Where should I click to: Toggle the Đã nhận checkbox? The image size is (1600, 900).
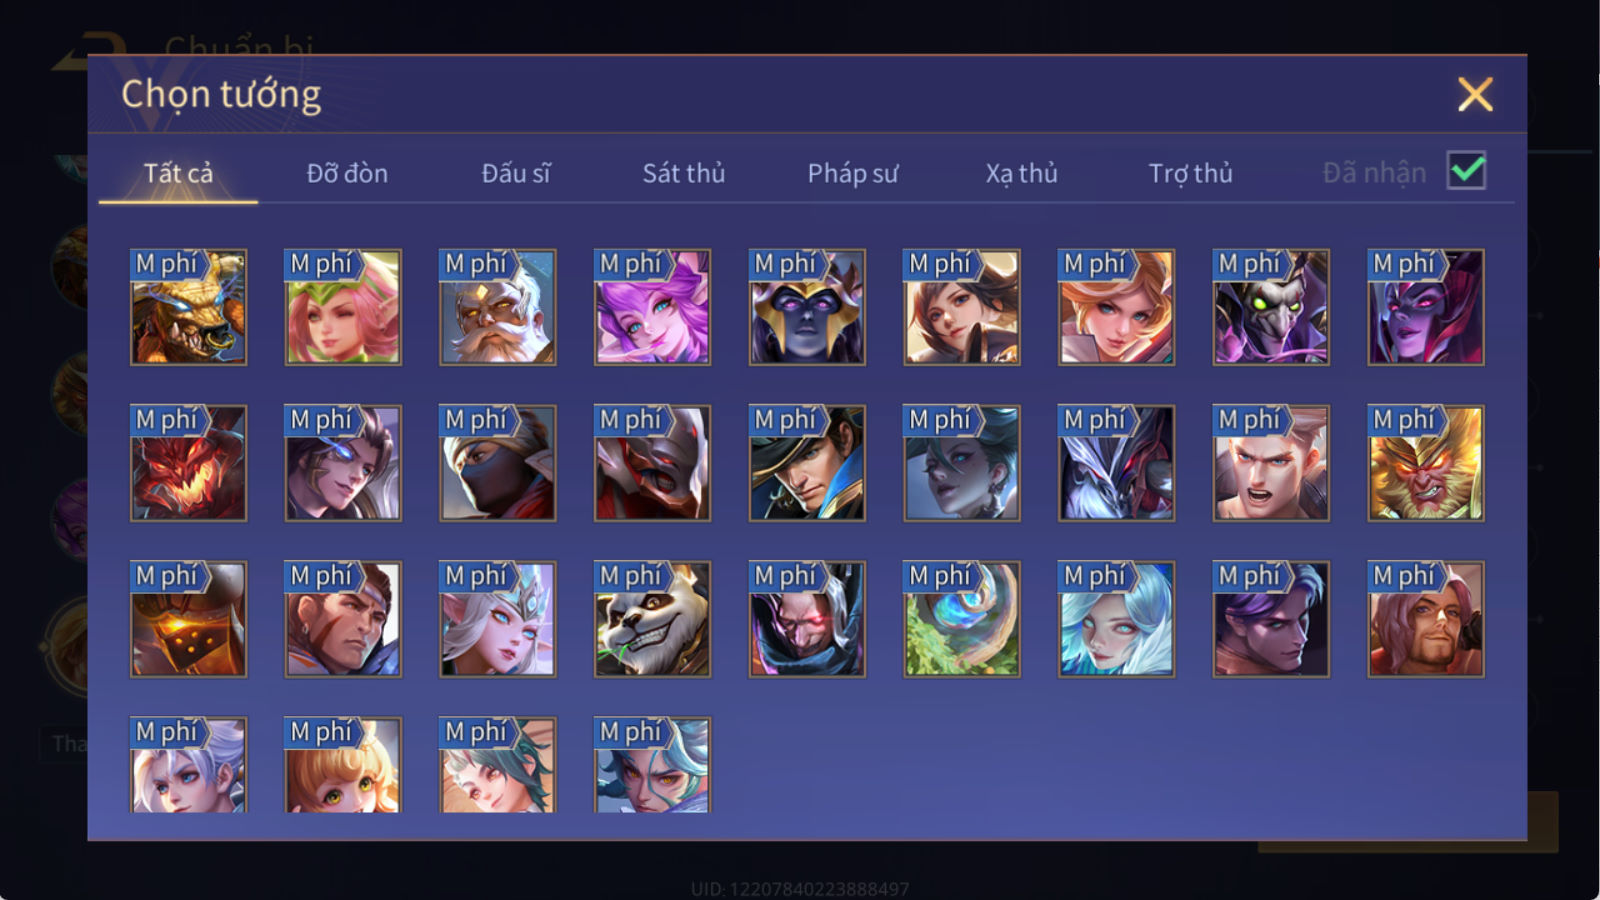pyautogui.click(x=1466, y=171)
